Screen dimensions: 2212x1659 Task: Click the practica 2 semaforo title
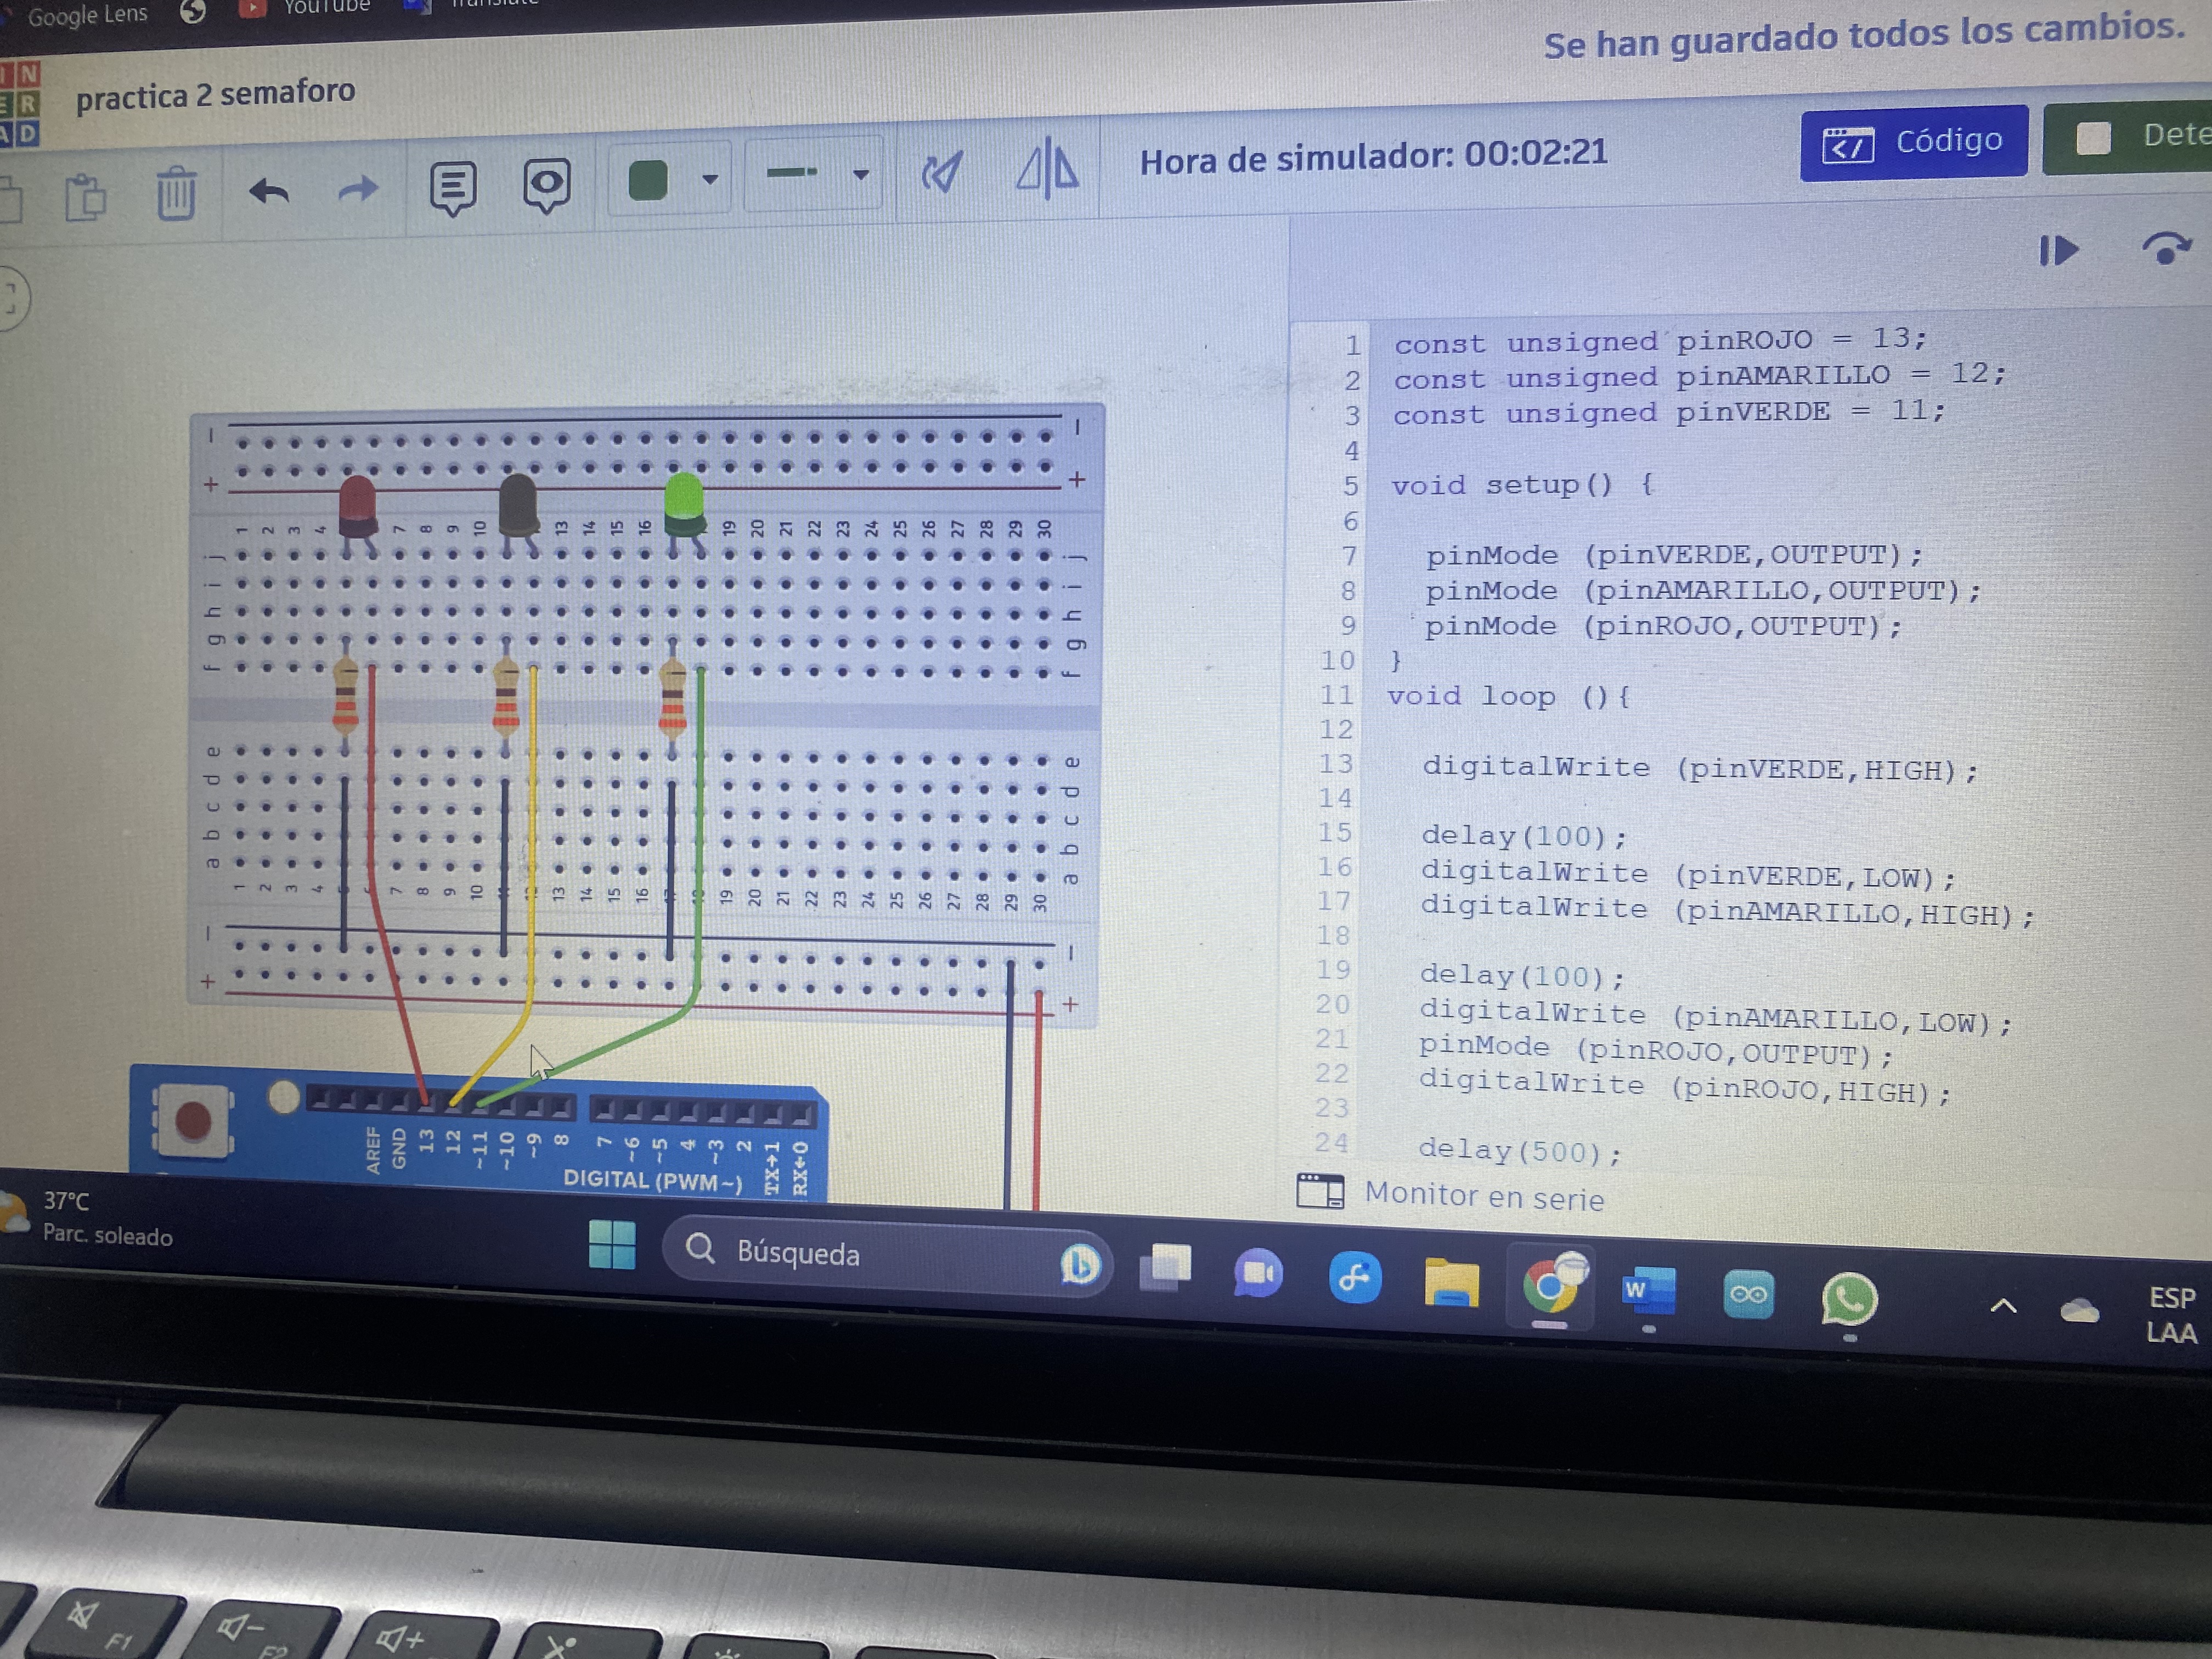[x=215, y=95]
